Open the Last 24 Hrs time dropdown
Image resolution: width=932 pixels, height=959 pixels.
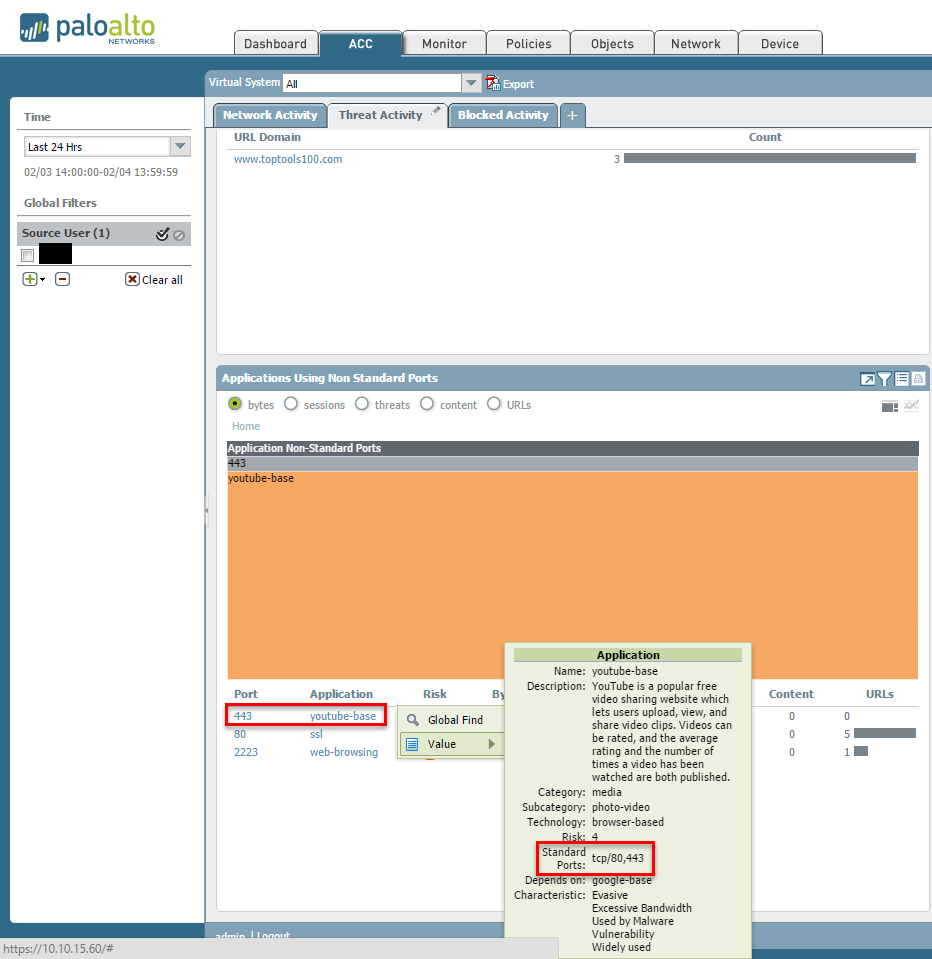[180, 146]
